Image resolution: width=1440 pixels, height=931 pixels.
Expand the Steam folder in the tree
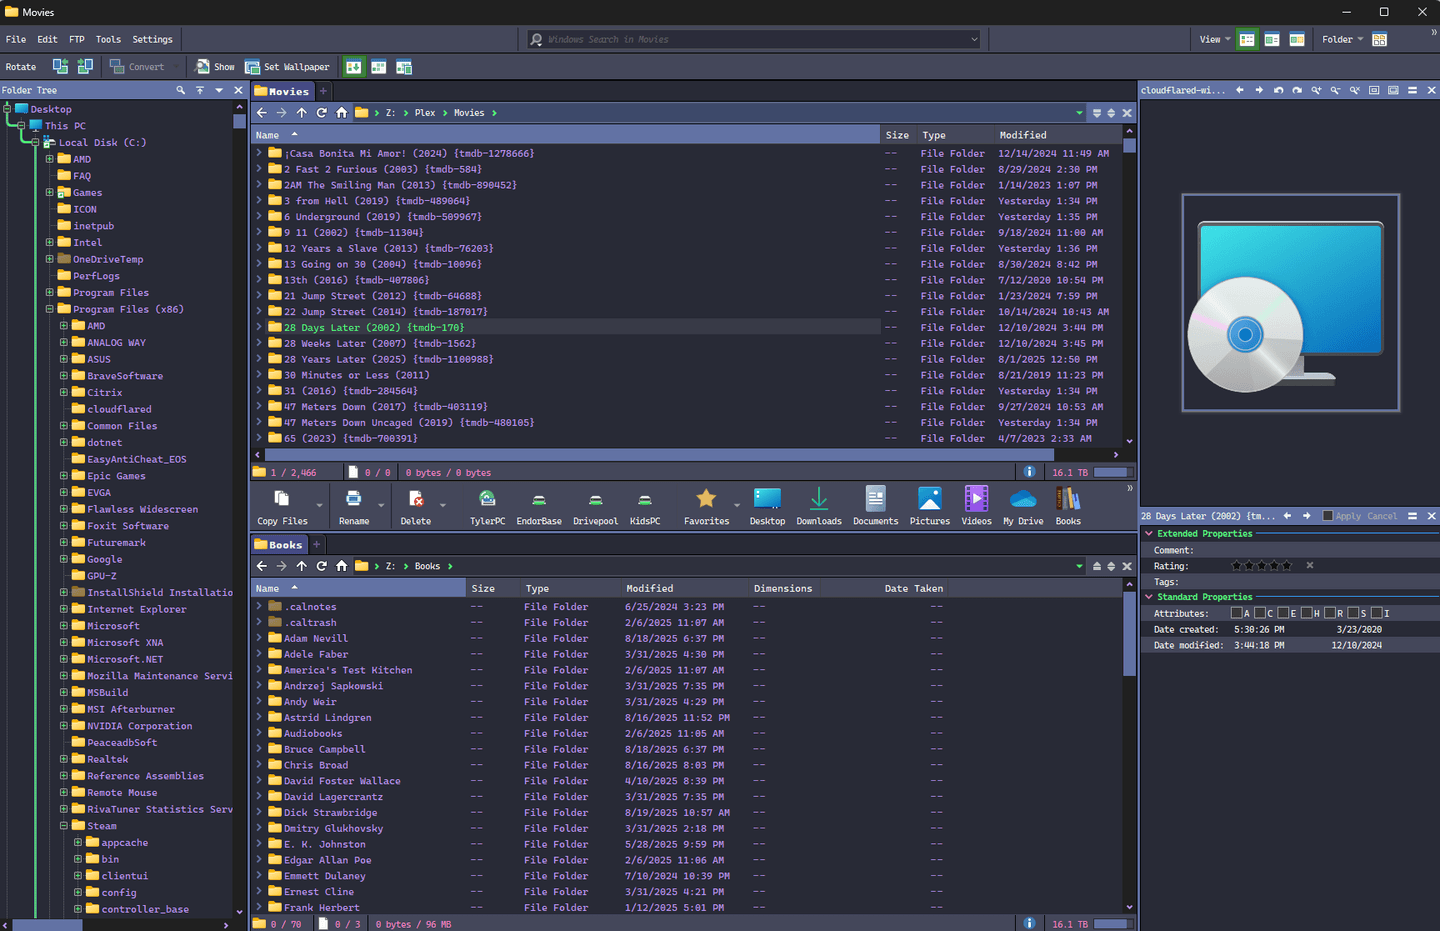pyautogui.click(x=63, y=825)
